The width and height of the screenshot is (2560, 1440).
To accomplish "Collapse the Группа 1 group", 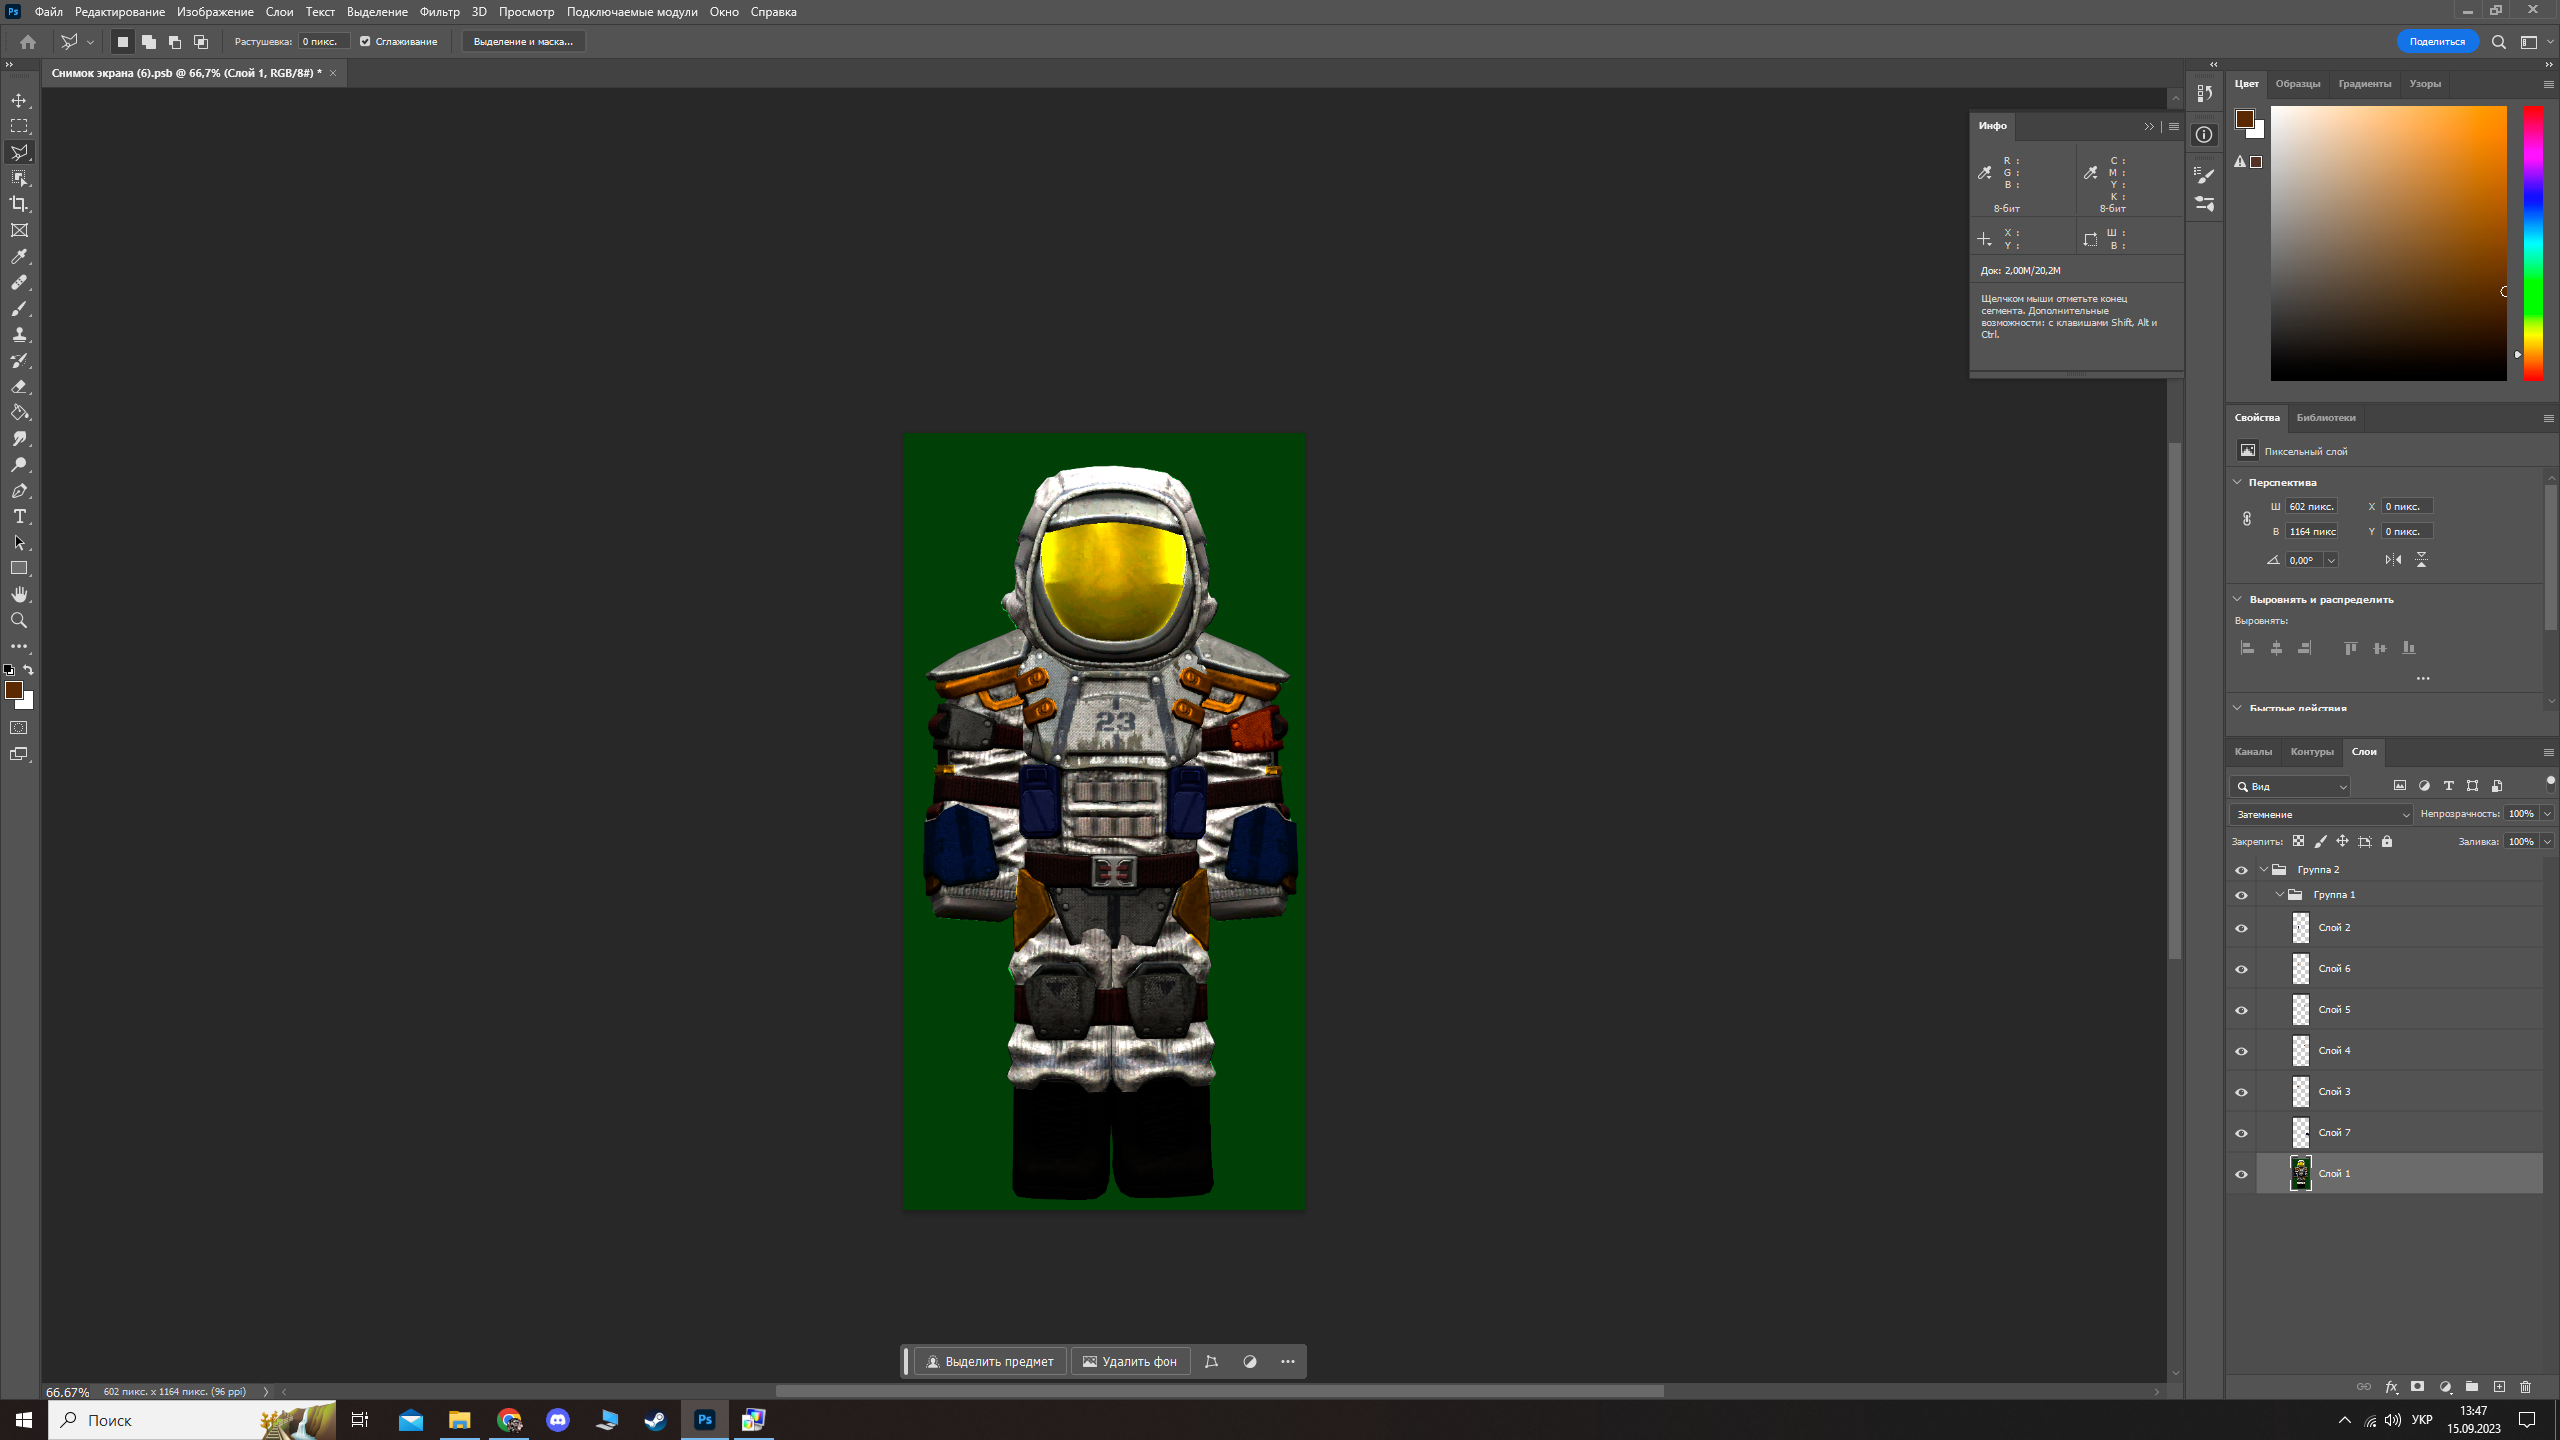I will click(2280, 895).
